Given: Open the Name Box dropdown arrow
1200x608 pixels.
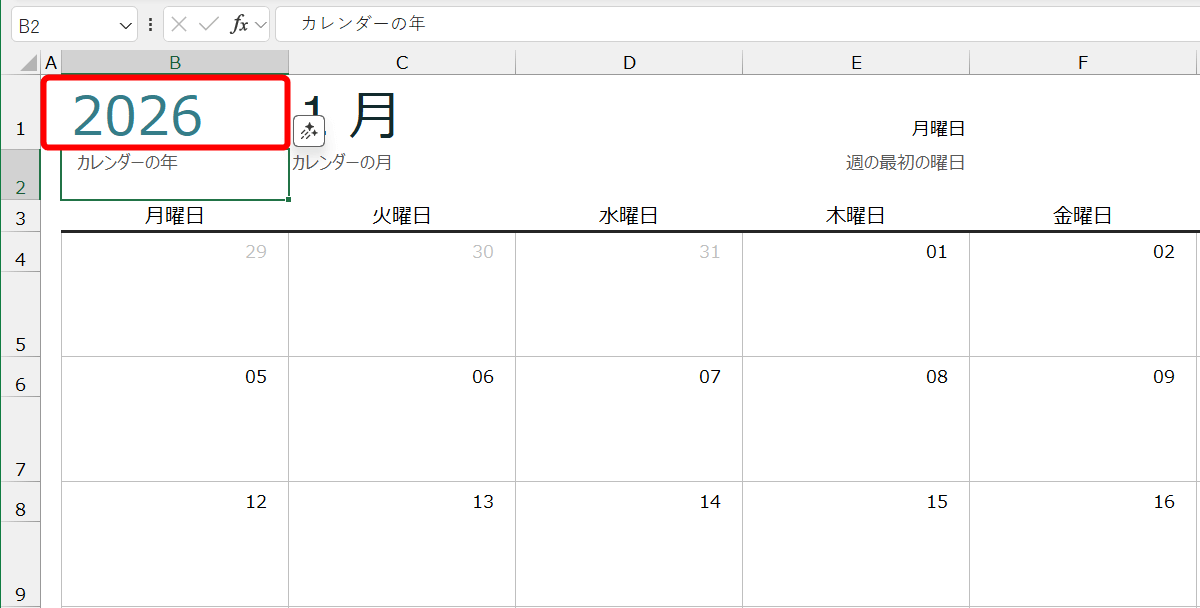Looking at the screenshot, I should point(125,23).
